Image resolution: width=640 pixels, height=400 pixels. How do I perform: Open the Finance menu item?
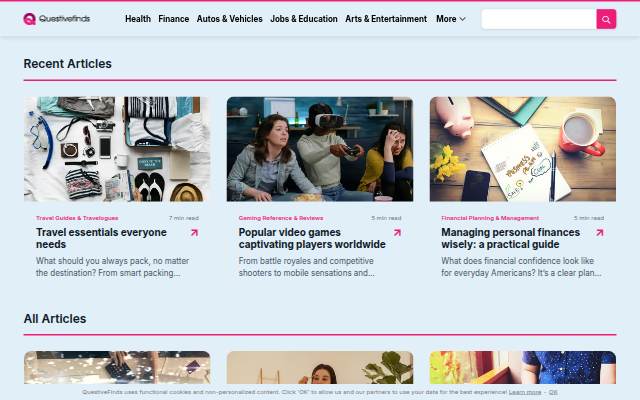point(173,19)
